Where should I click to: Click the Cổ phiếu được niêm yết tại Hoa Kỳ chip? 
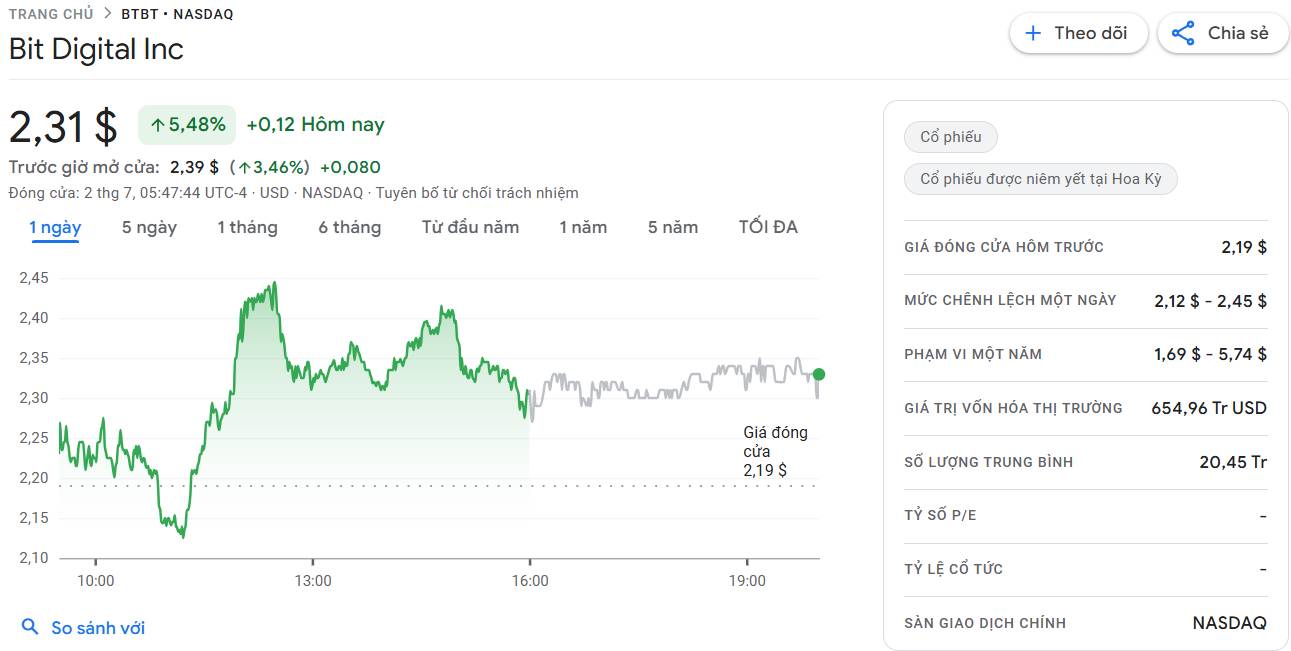[1041, 179]
